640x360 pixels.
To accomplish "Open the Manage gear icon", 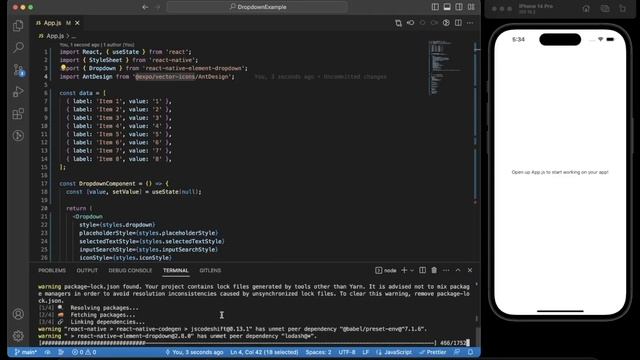I will click(18, 336).
